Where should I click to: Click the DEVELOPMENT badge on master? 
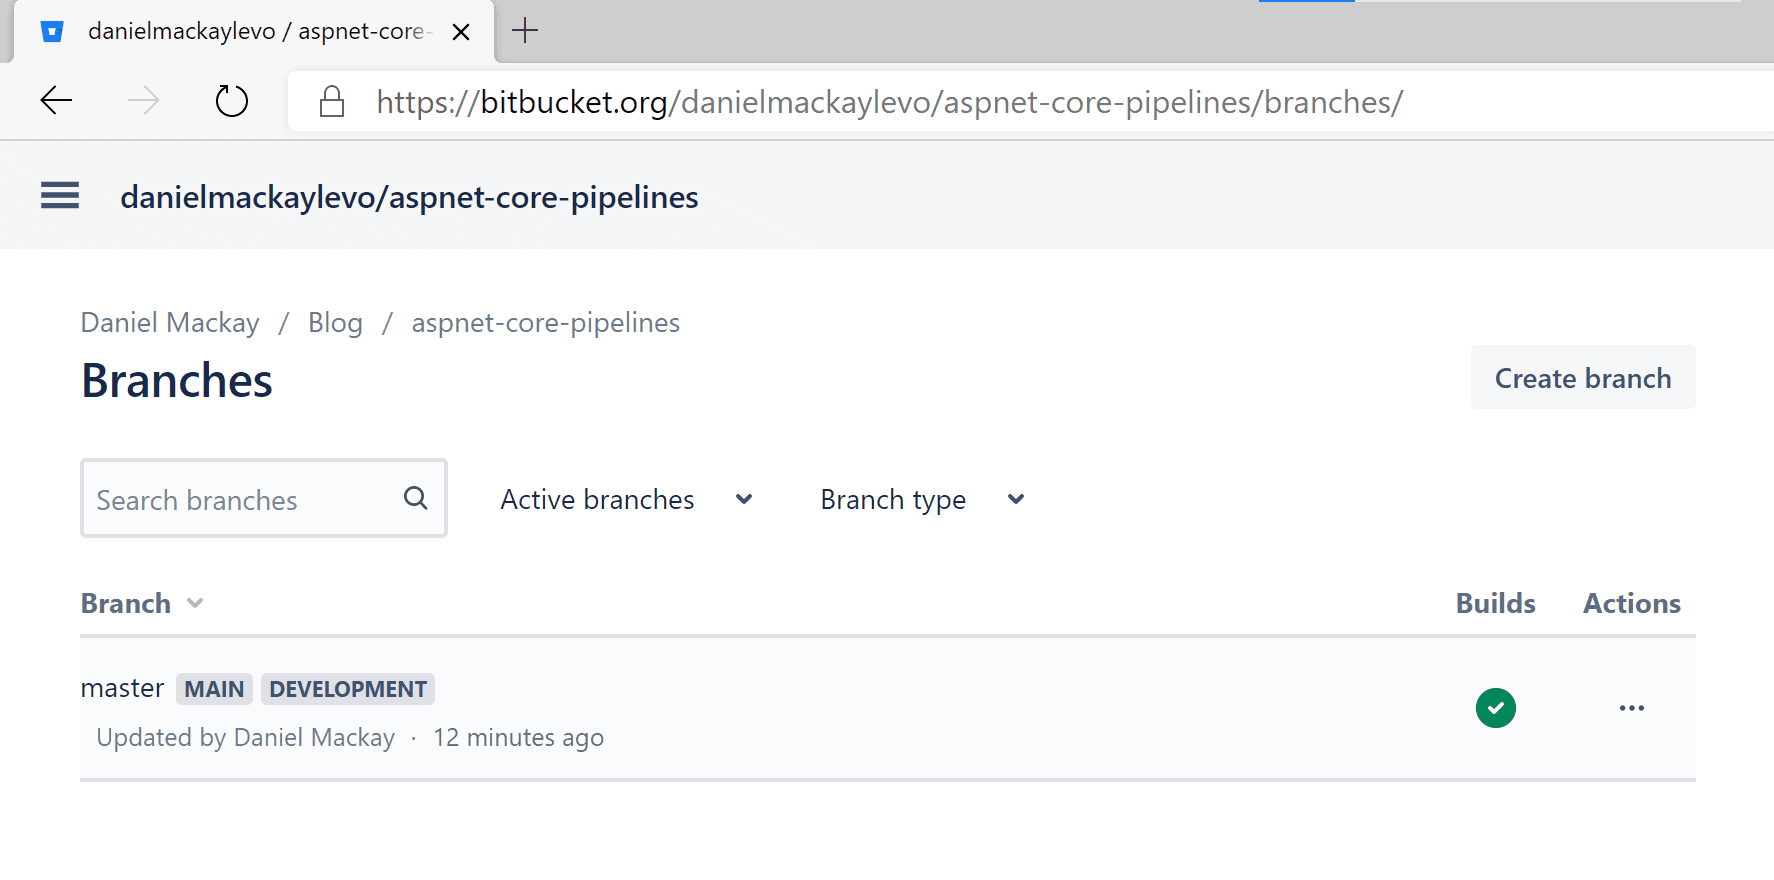(348, 689)
